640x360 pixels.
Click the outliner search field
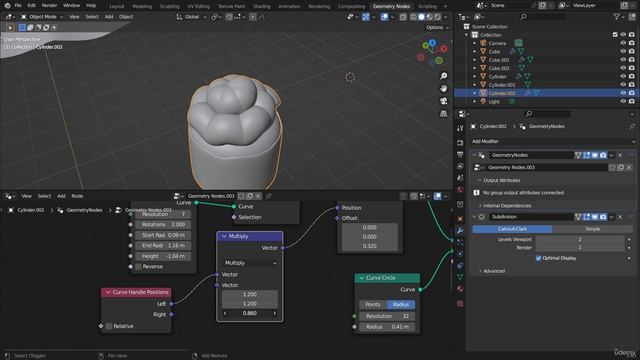(542, 17)
